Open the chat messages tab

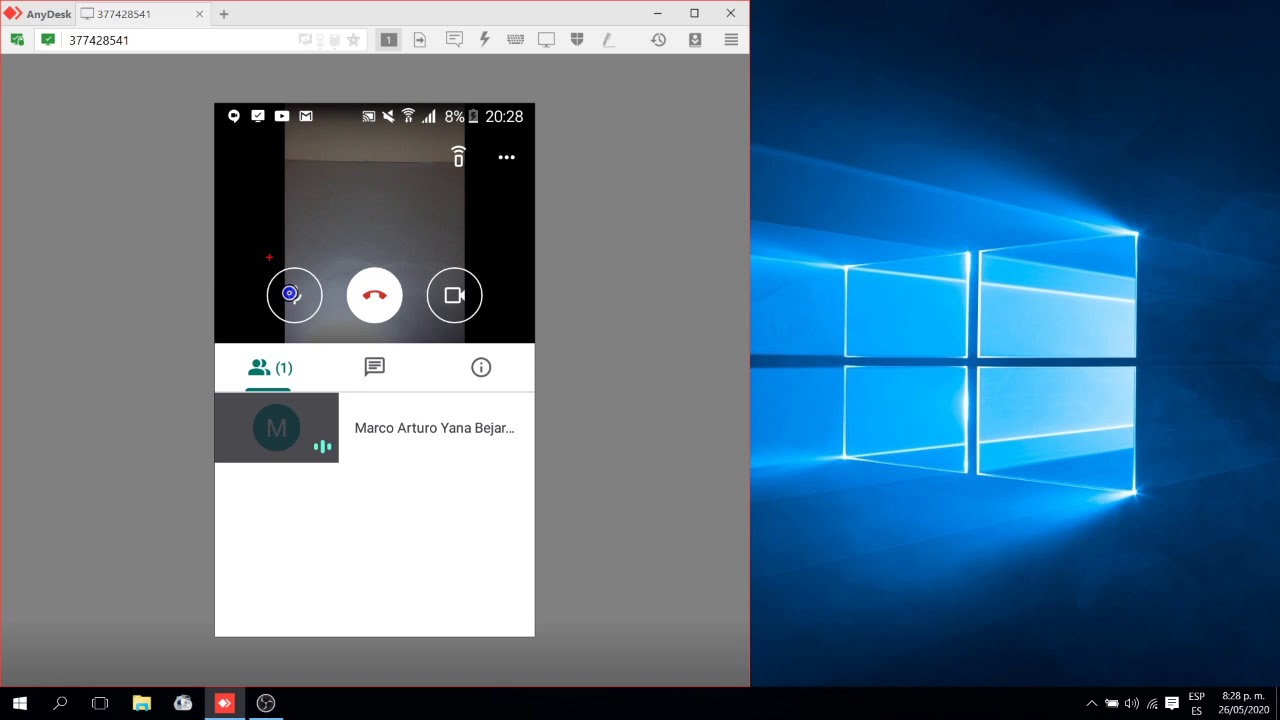(374, 367)
